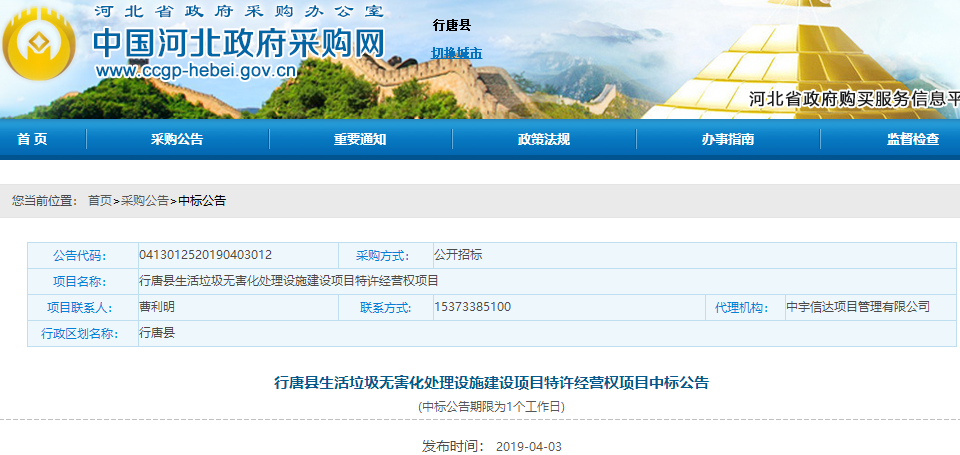Open 重要通知 in the navigation bar

tap(360, 139)
